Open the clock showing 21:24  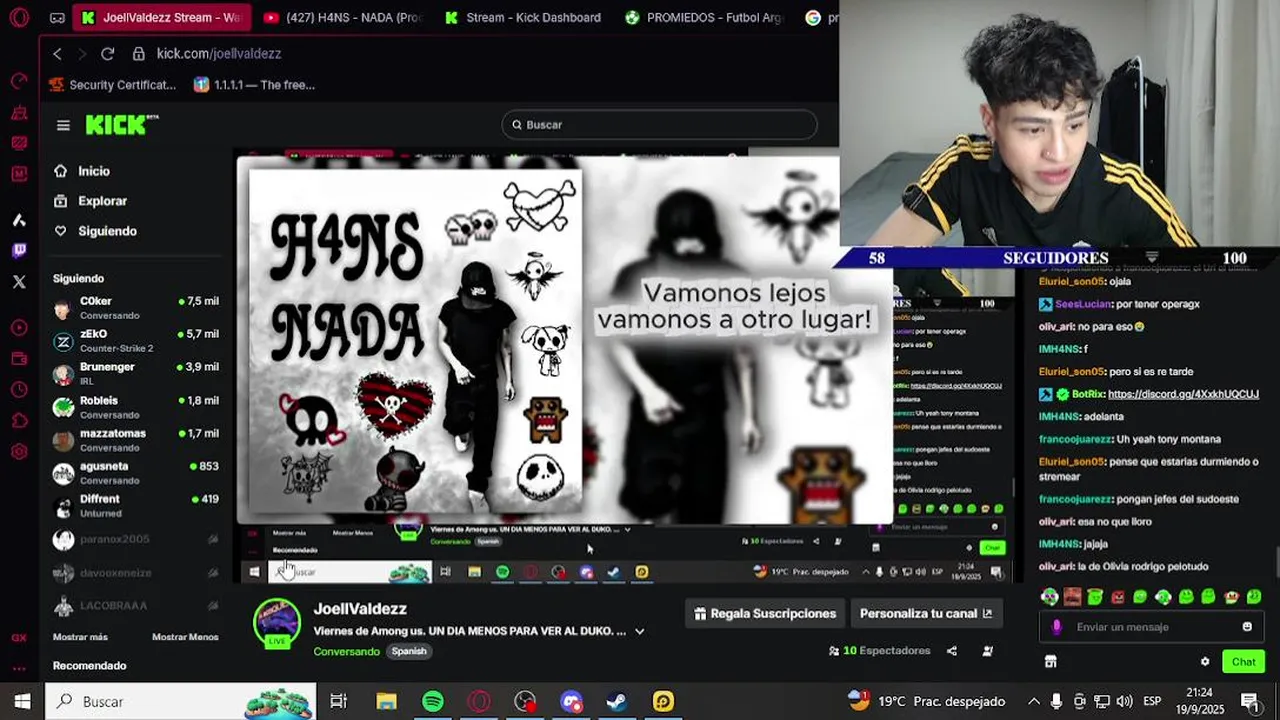point(1198,701)
